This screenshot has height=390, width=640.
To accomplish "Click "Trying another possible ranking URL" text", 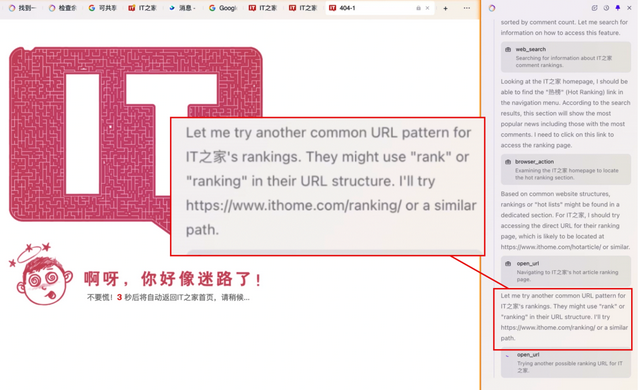I will [x=570, y=367].
